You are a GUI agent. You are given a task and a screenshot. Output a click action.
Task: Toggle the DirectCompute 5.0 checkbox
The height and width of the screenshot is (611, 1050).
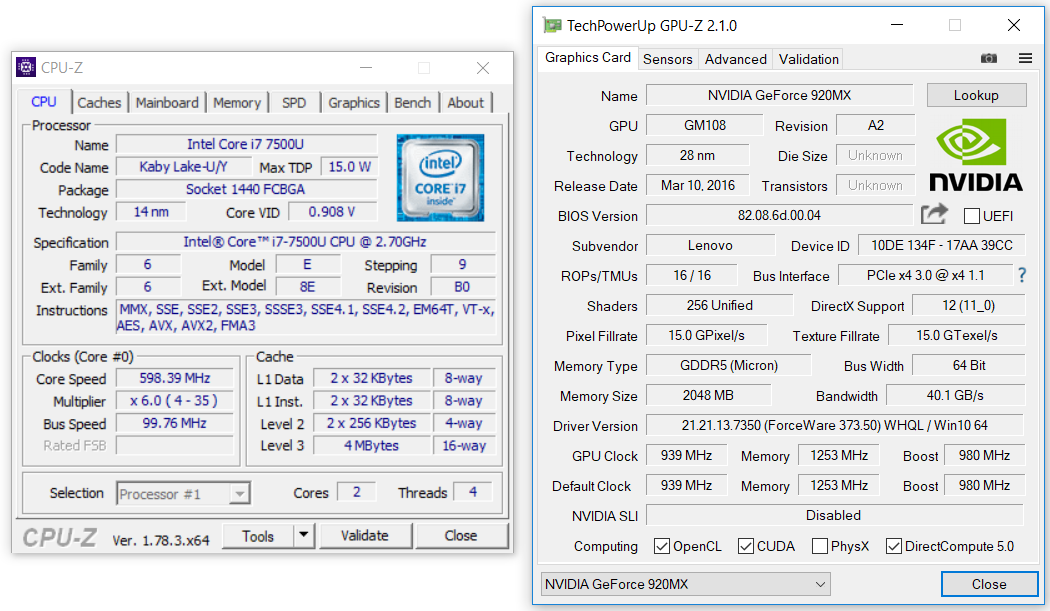pos(893,546)
